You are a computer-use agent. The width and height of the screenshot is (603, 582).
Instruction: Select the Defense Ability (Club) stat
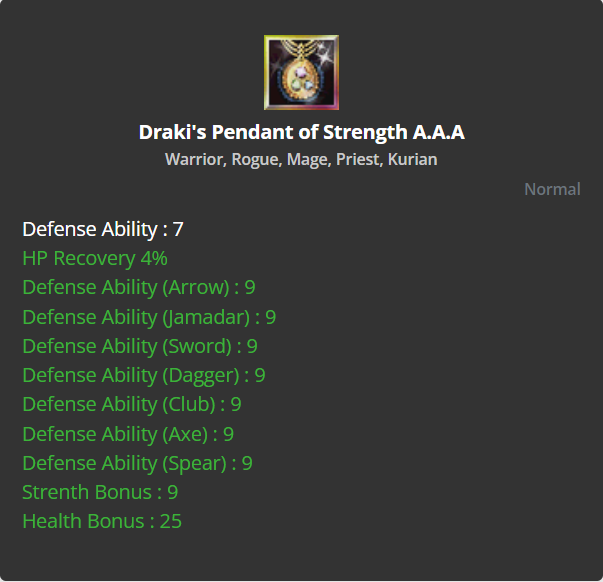coord(132,404)
